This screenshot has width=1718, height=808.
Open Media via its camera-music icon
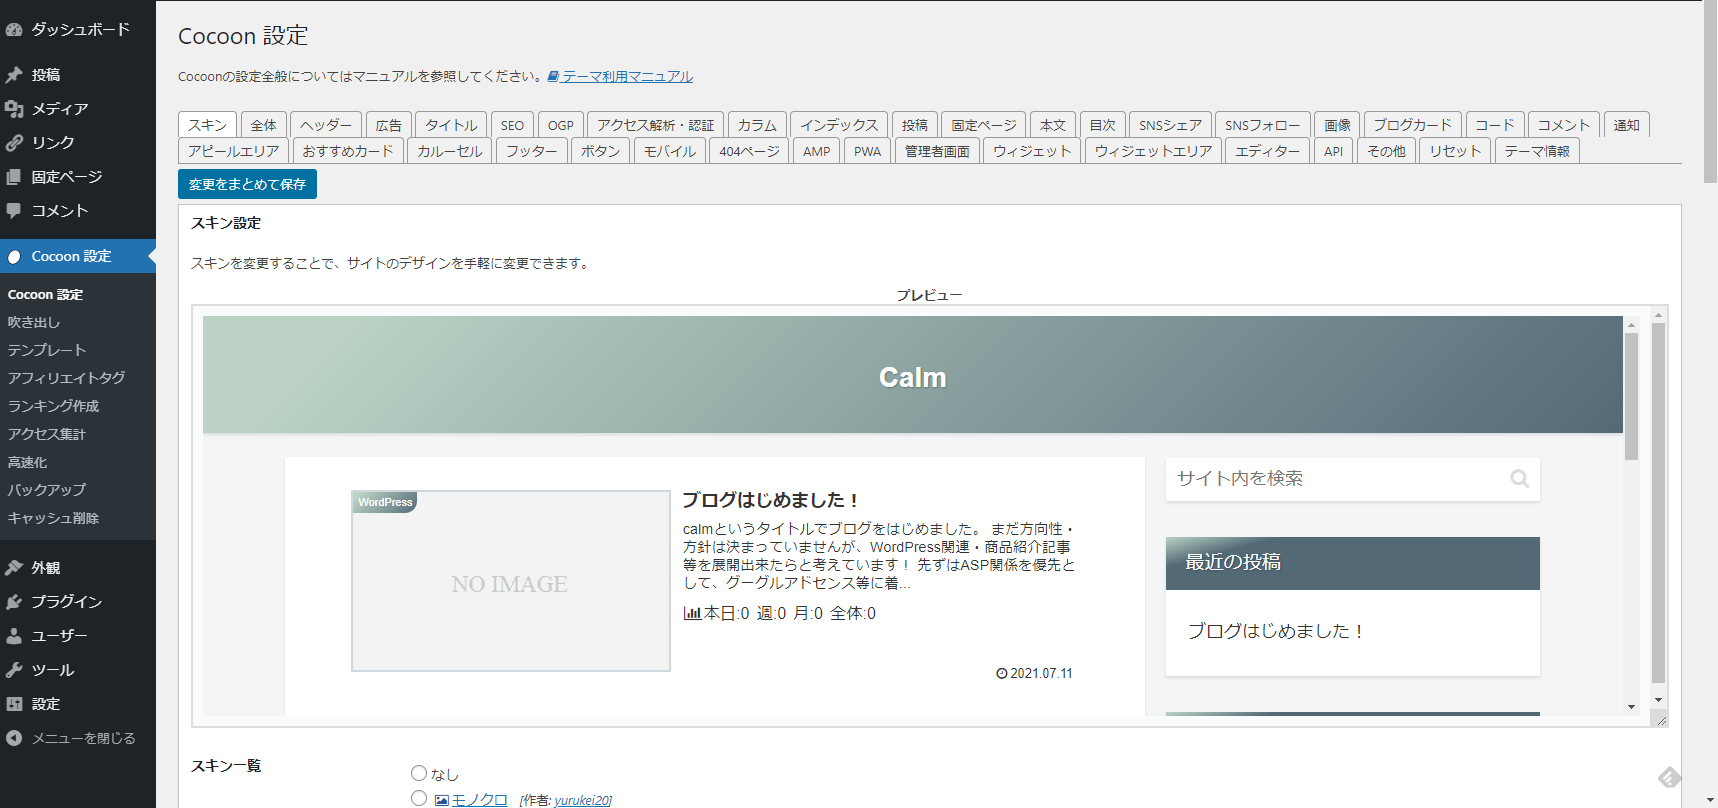click(x=14, y=109)
